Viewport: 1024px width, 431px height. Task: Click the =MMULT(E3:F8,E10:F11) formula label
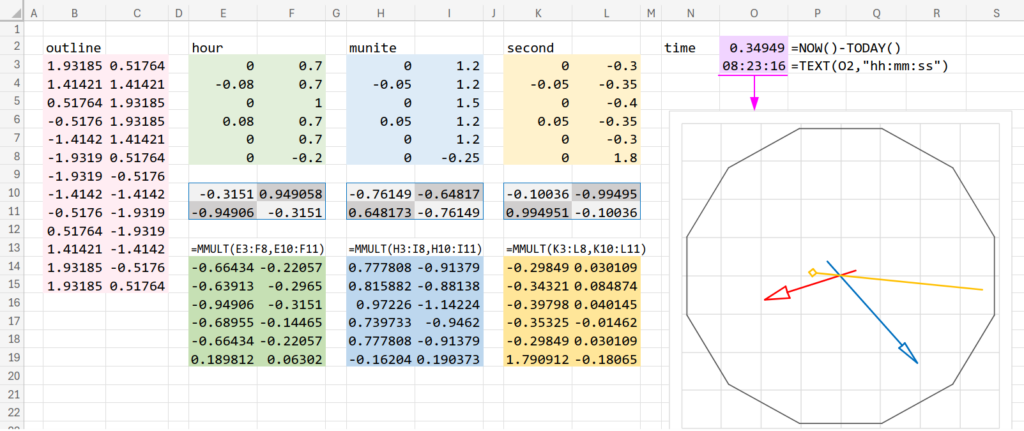pos(256,248)
